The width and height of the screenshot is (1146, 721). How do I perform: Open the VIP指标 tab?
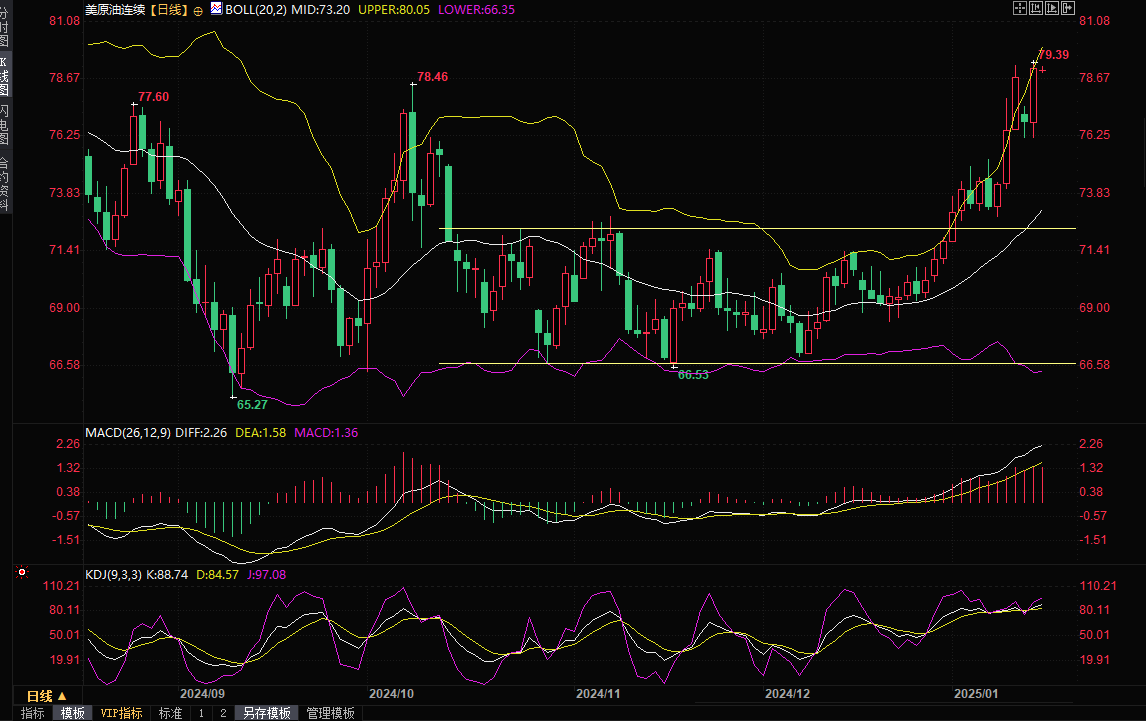tap(122, 713)
